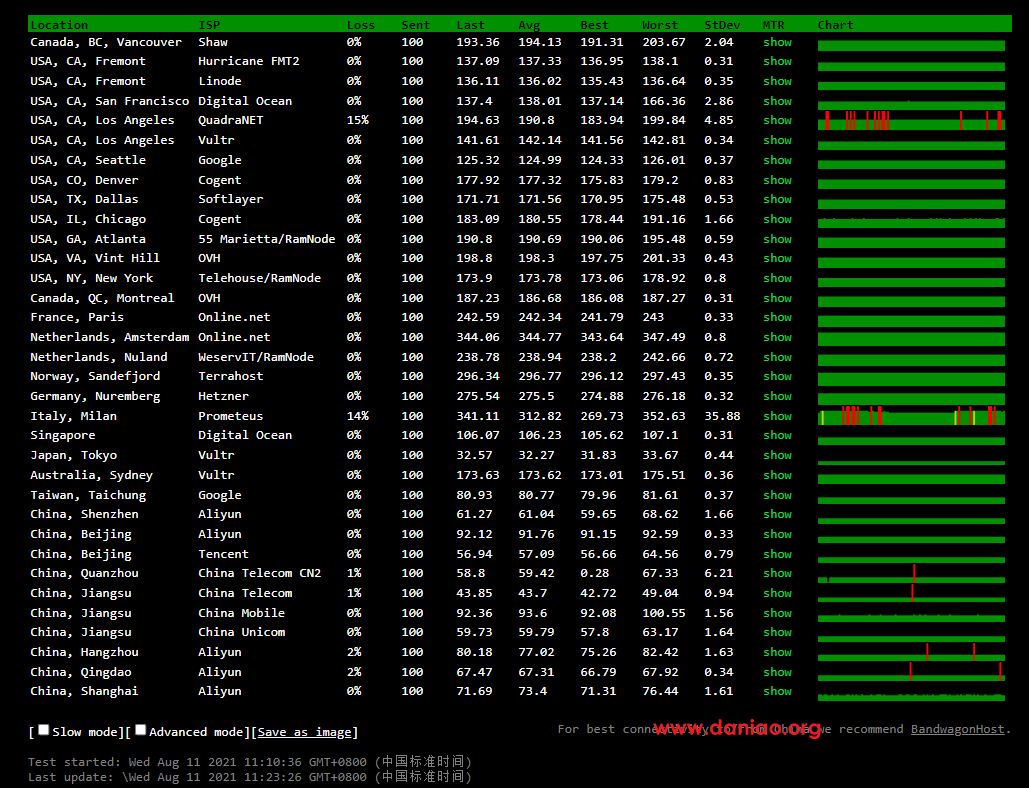This screenshot has width=1029, height=788.
Task: Show MTR for Qingdao Aliyun row
Action: (778, 672)
